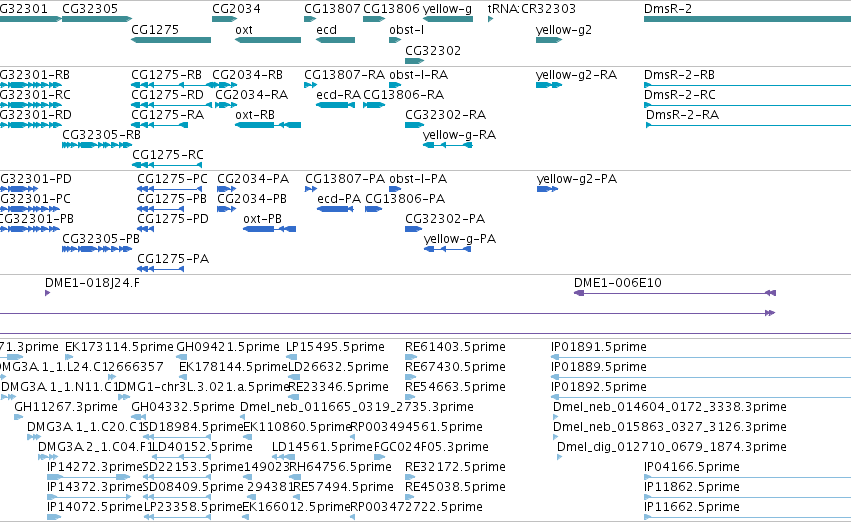Select protein CG1275-PC label
The image size is (851, 522).
coord(172,179)
